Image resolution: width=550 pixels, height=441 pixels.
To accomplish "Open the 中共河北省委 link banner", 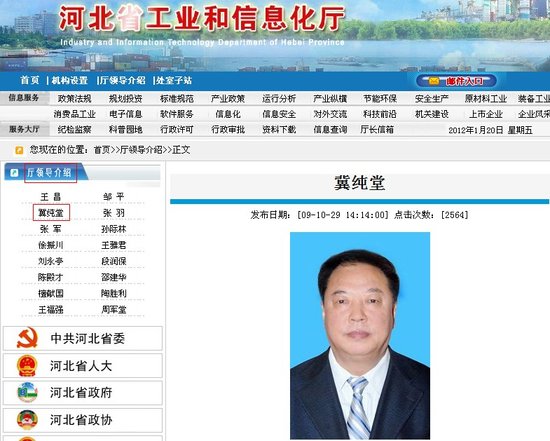I will click(x=83, y=338).
